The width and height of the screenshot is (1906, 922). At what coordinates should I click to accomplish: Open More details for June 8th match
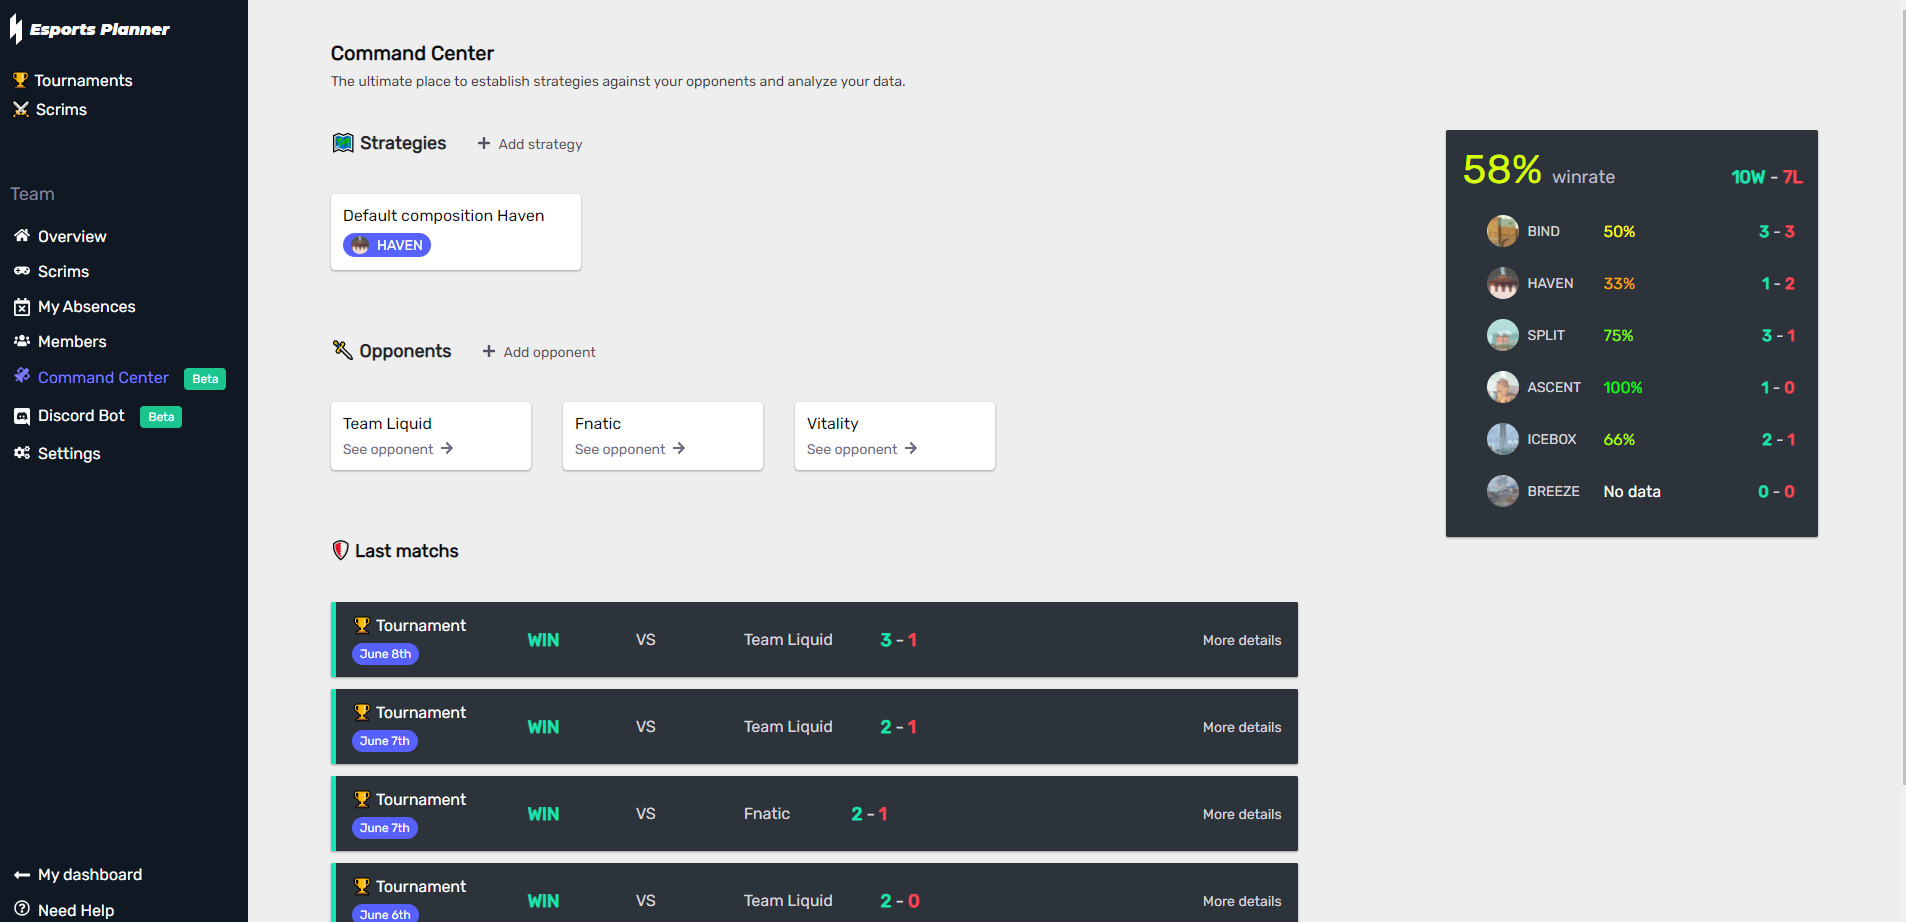[1241, 640]
